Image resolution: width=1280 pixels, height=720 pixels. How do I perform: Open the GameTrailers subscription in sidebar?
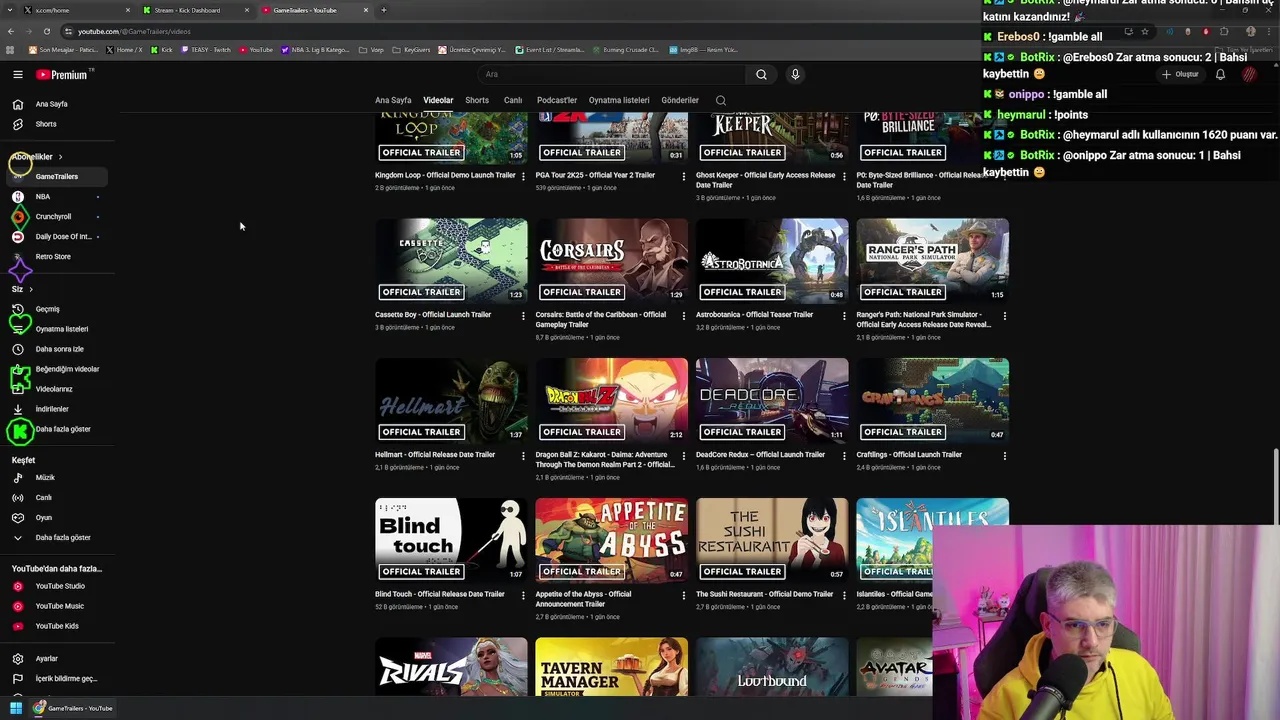pos(57,177)
